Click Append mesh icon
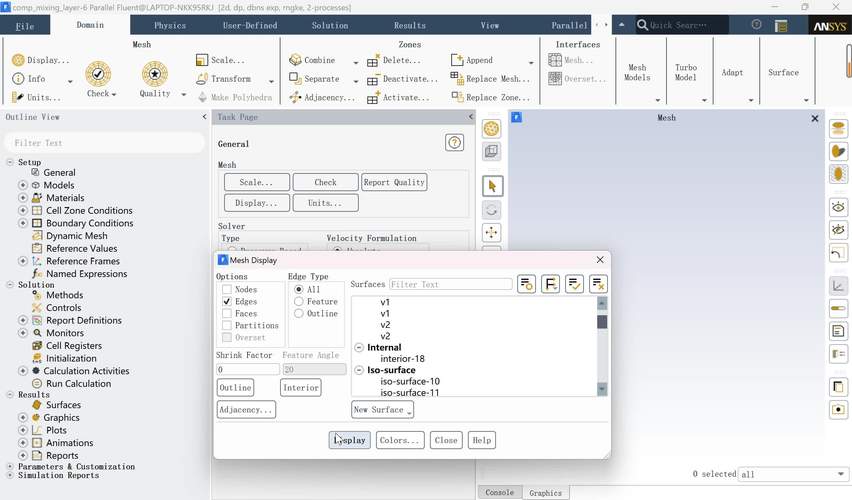852x500 pixels. pos(456,60)
